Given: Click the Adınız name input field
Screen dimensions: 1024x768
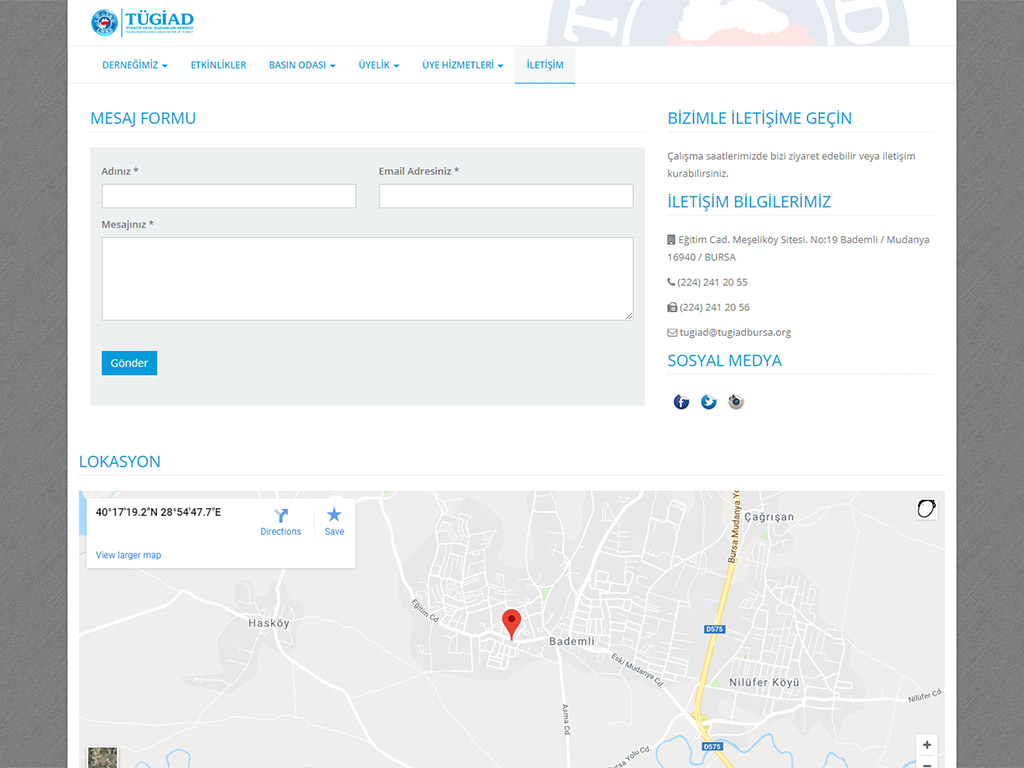Looking at the screenshot, I should (229, 196).
